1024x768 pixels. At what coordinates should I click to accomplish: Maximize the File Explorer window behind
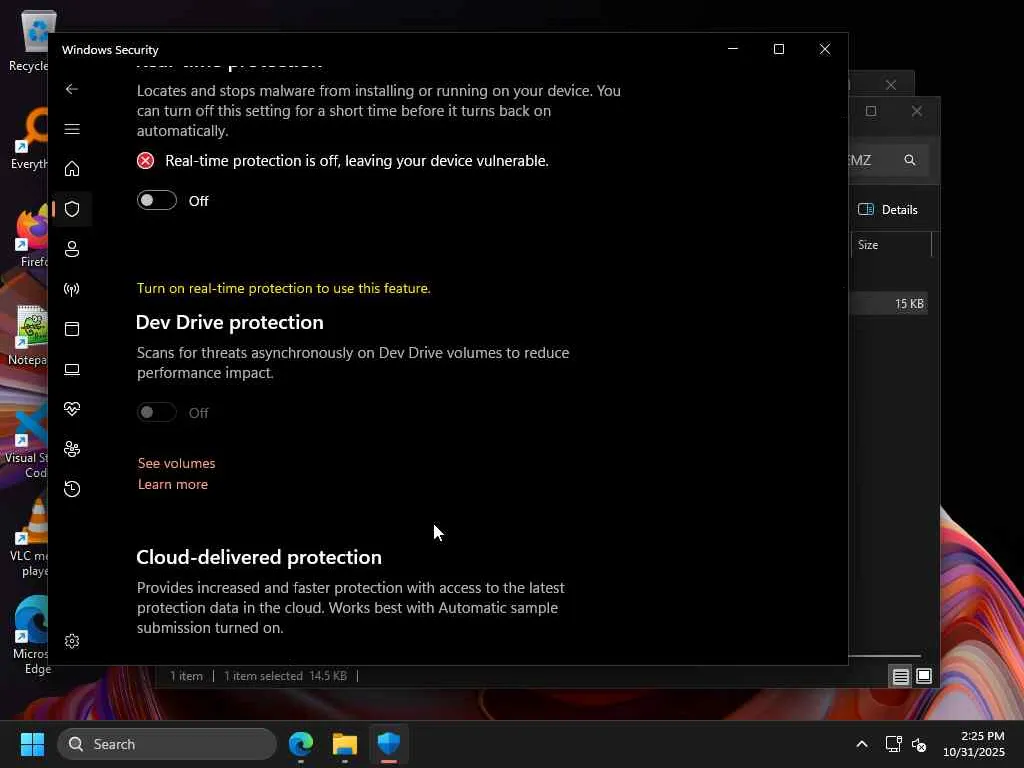point(871,111)
